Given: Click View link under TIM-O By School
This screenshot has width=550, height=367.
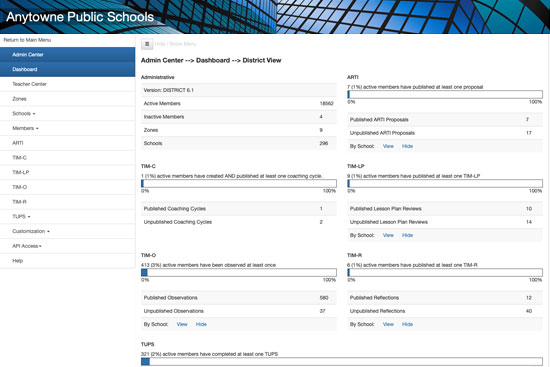Looking at the screenshot, I should pos(182,324).
